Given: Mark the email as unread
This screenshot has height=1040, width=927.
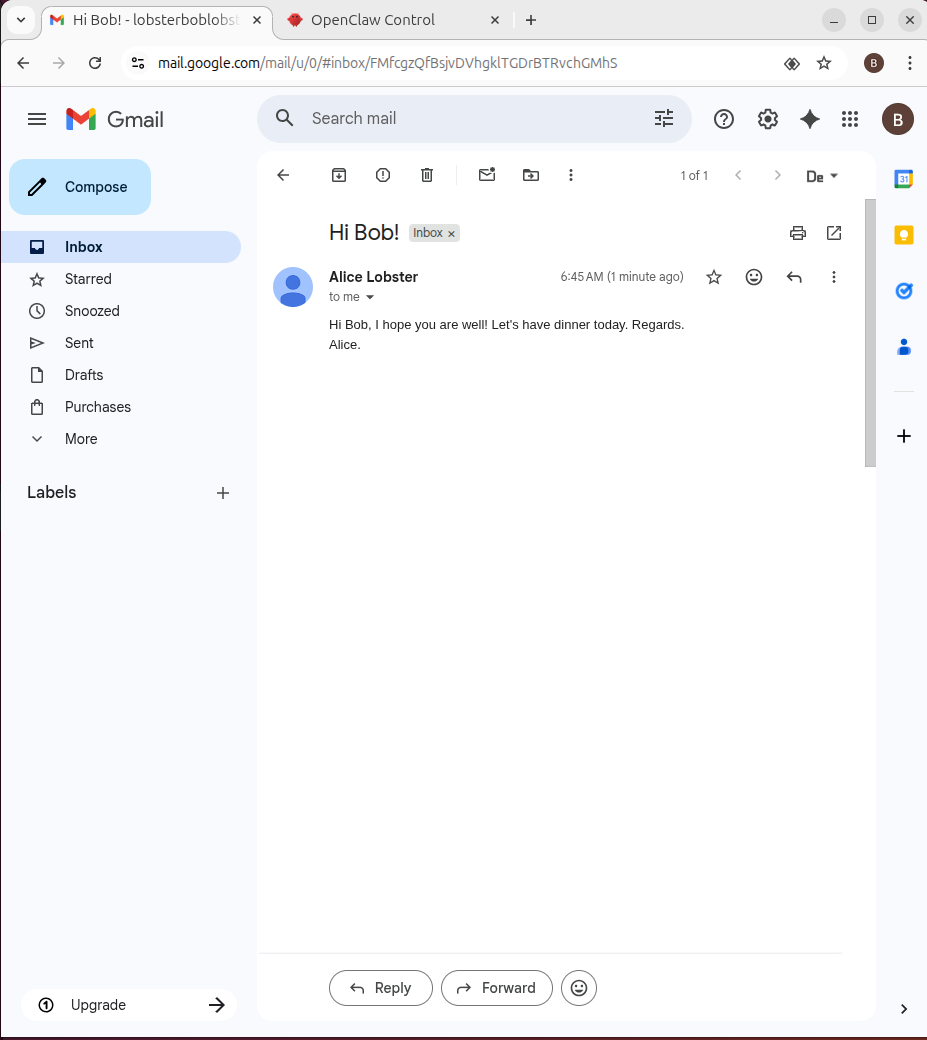Looking at the screenshot, I should coord(487,175).
